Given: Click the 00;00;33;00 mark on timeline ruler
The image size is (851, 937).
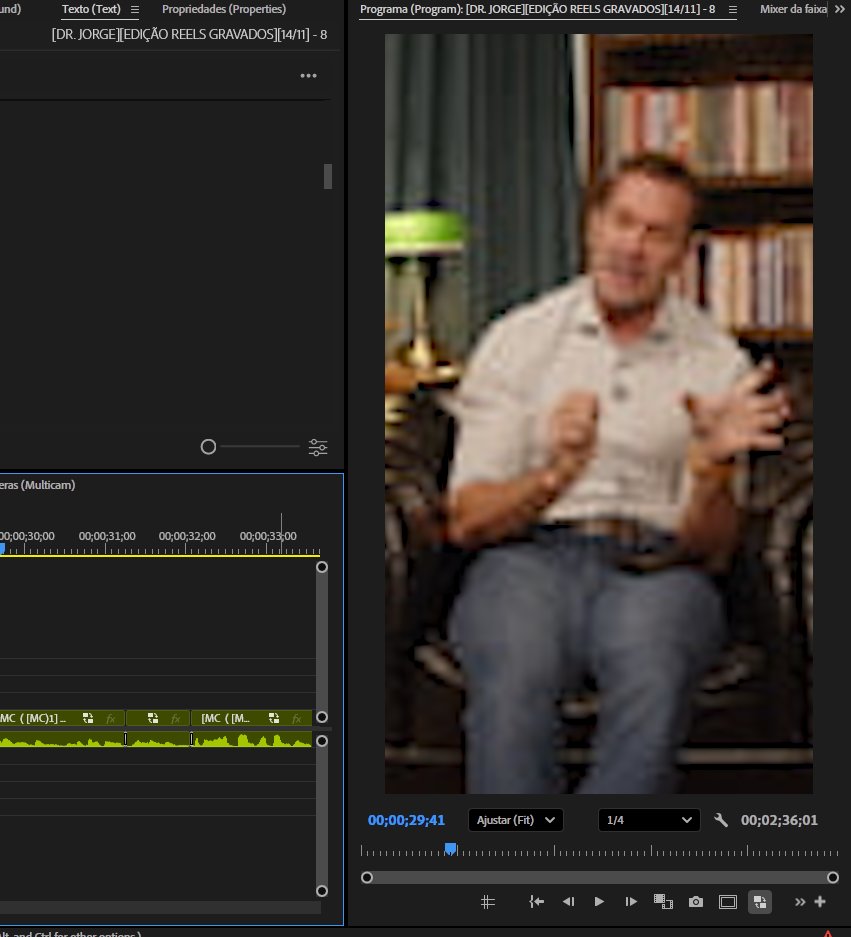Looking at the screenshot, I should pyautogui.click(x=268, y=536).
